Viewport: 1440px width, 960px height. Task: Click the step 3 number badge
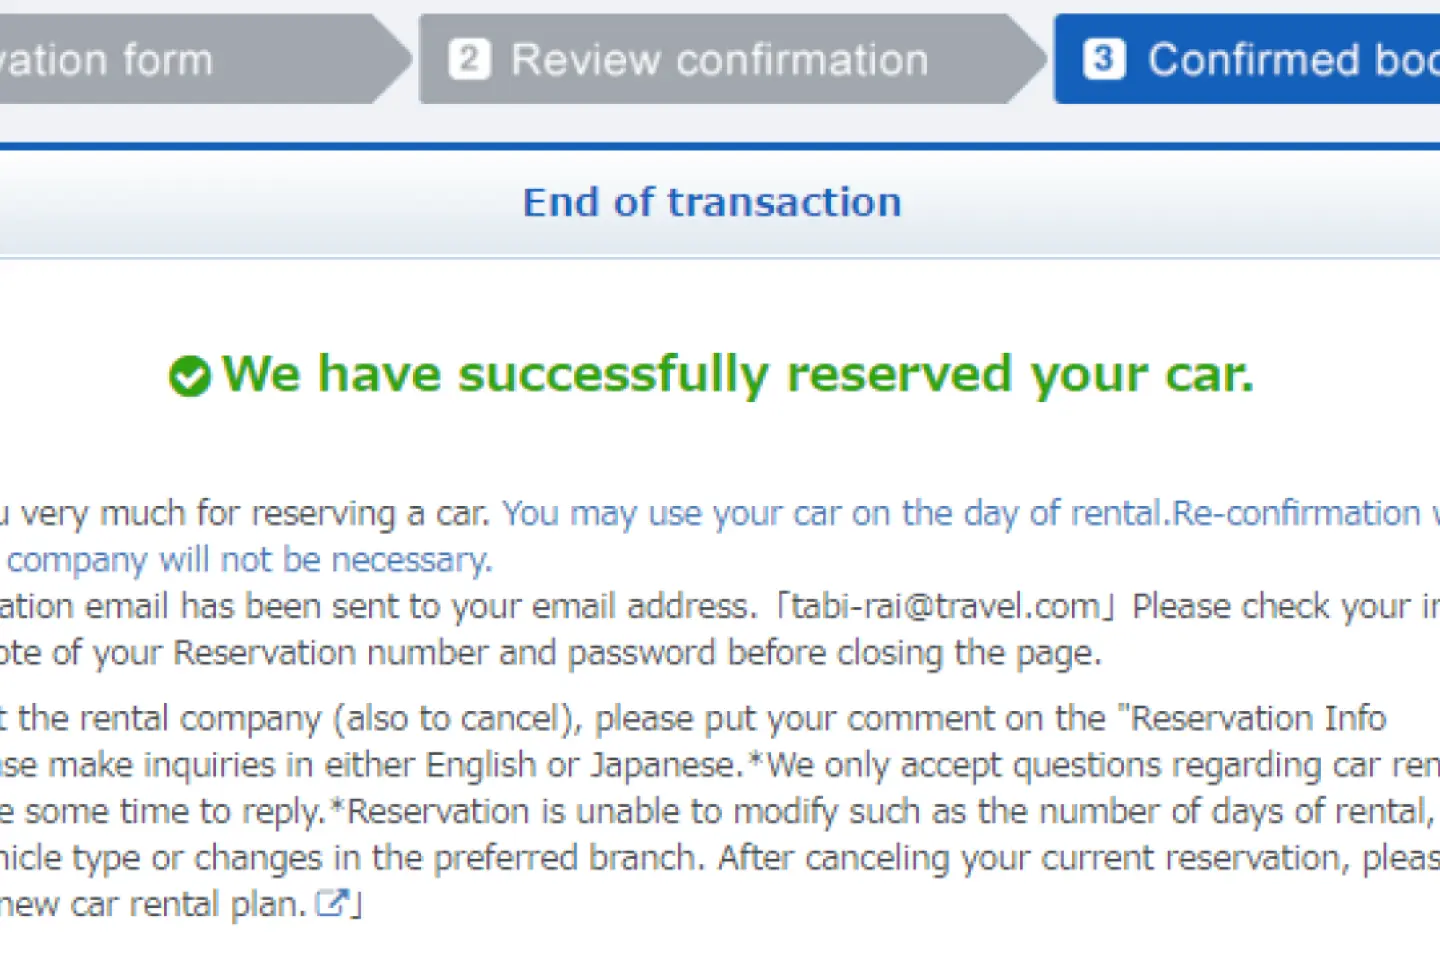(x=1104, y=59)
